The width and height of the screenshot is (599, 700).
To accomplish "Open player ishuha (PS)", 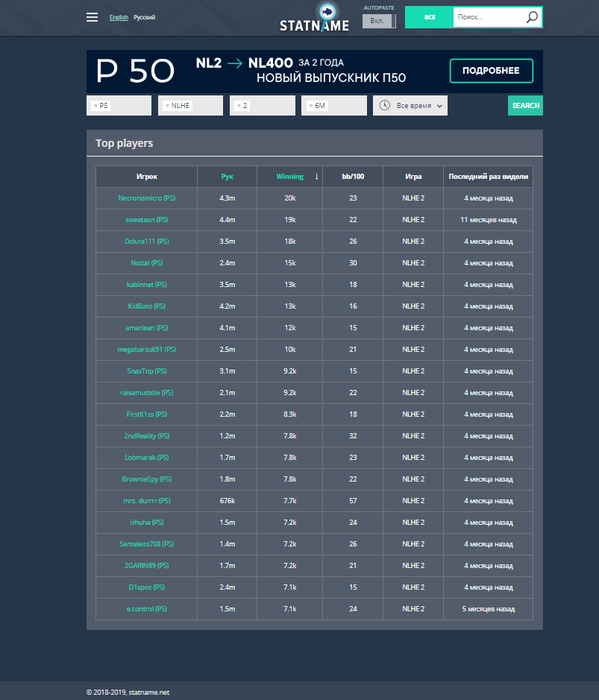I will pos(146,522).
